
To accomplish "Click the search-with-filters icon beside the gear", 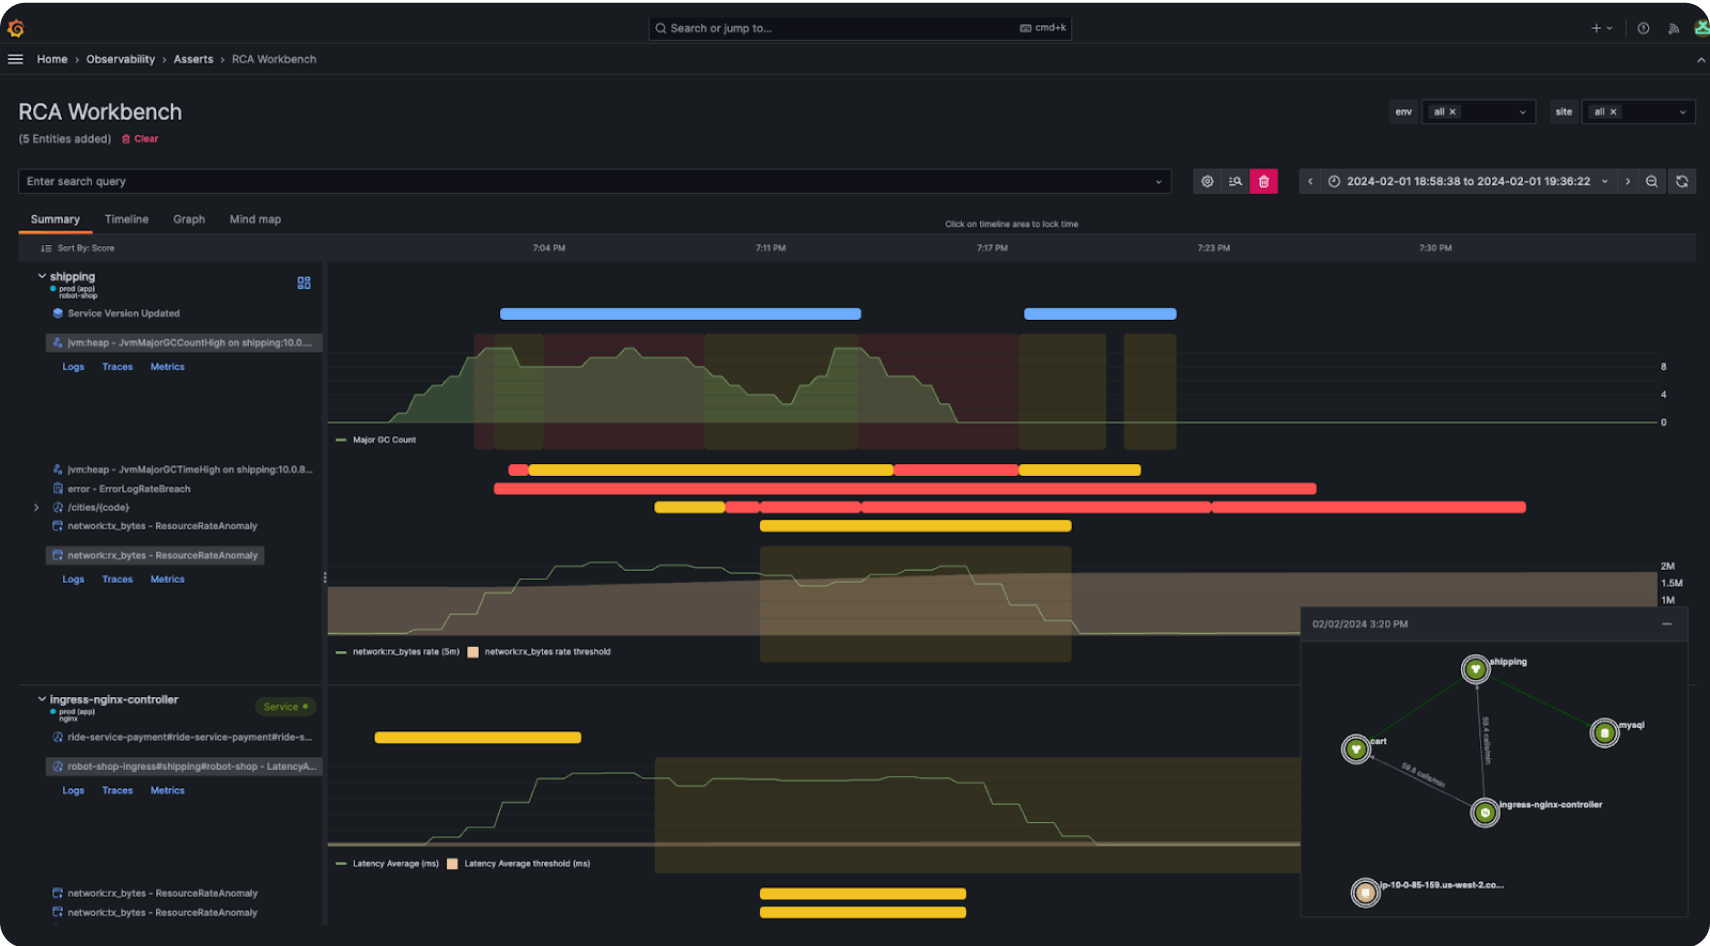I will (x=1235, y=181).
